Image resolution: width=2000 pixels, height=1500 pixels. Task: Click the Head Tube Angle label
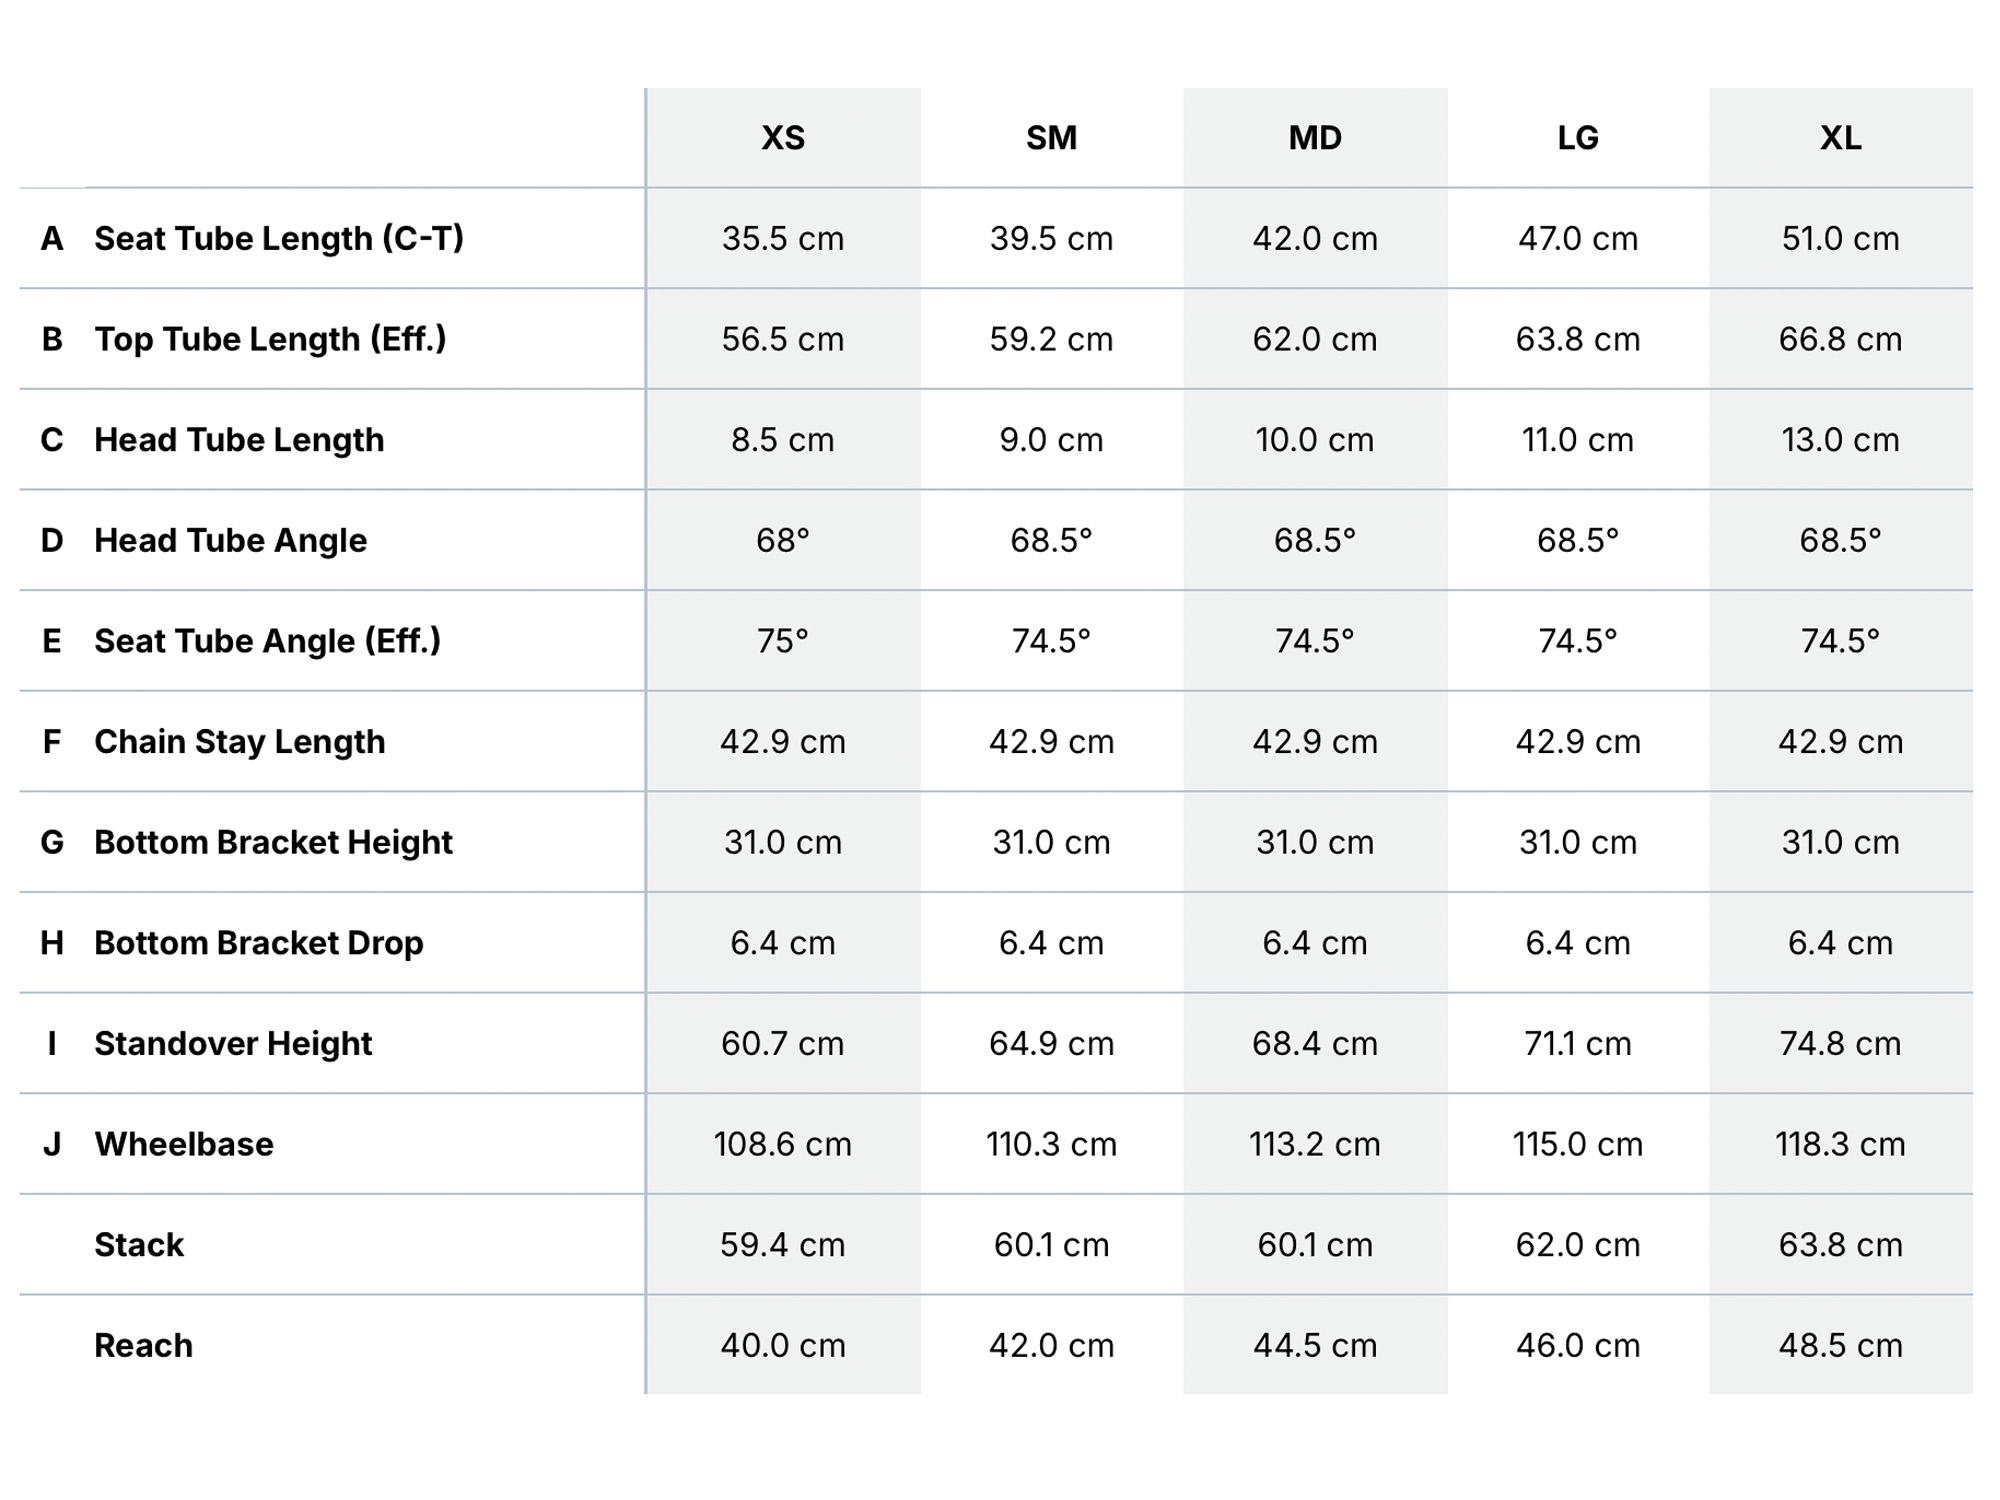point(230,541)
